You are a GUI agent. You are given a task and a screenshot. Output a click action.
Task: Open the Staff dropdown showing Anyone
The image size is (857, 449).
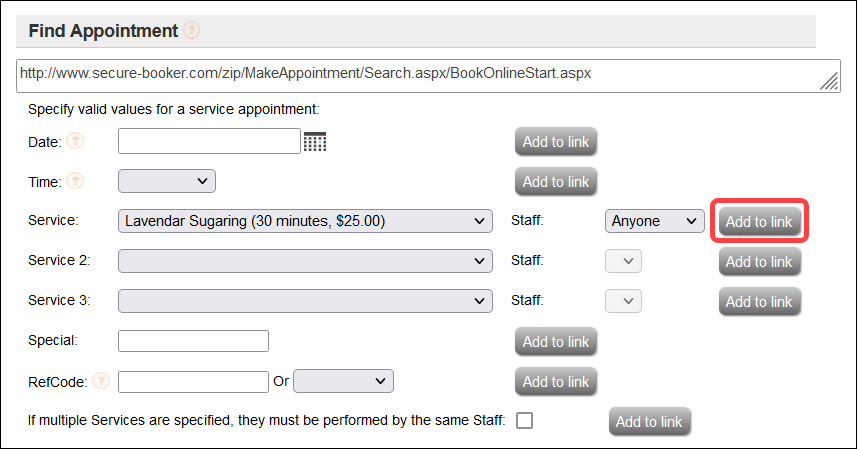pyautogui.click(x=654, y=221)
